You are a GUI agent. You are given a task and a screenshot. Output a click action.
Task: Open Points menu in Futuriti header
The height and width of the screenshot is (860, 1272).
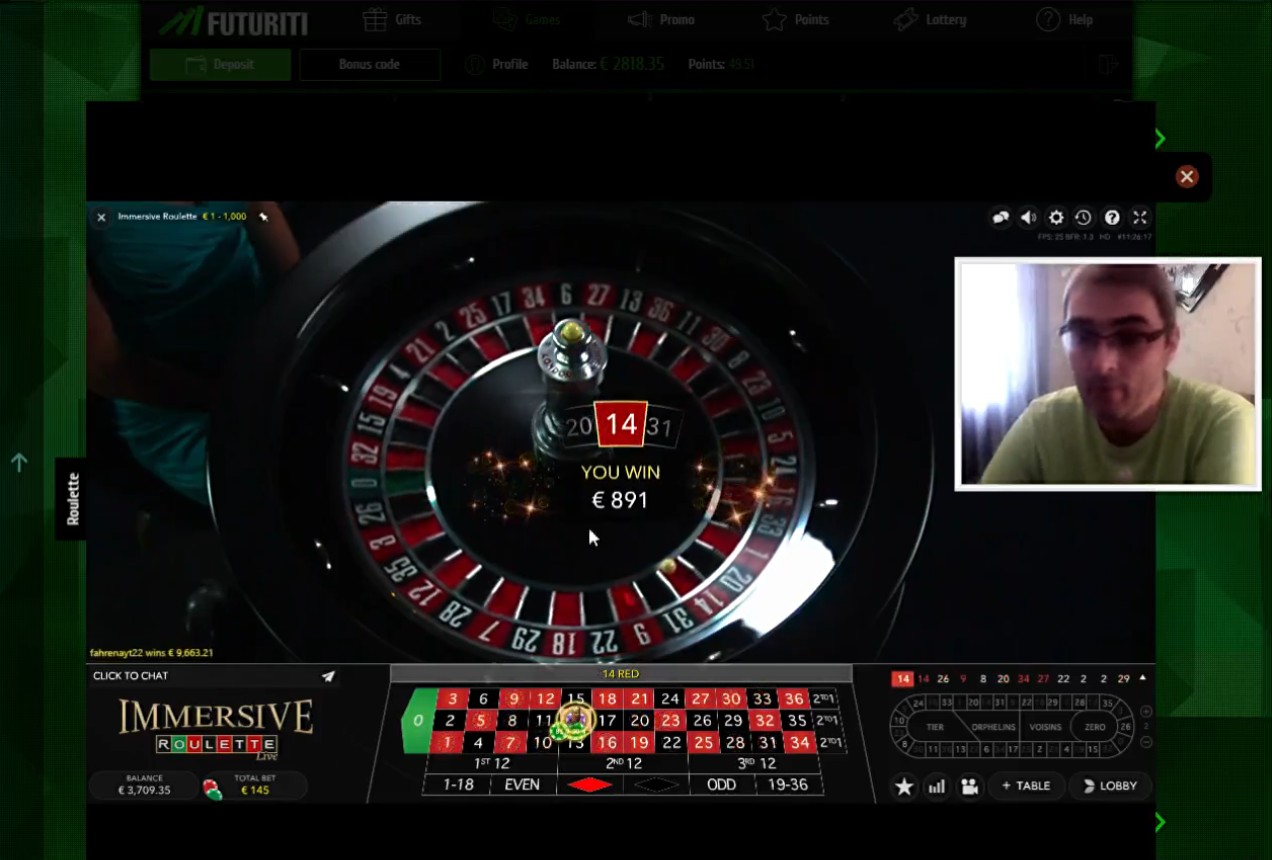click(x=795, y=20)
